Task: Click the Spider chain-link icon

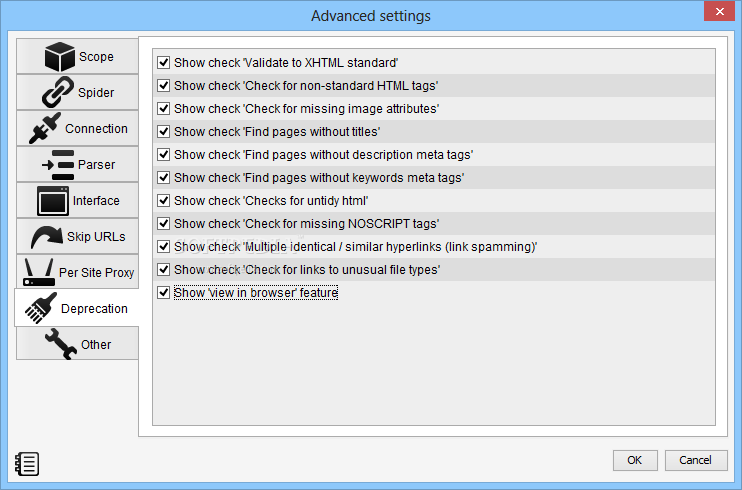Action: click(58, 92)
